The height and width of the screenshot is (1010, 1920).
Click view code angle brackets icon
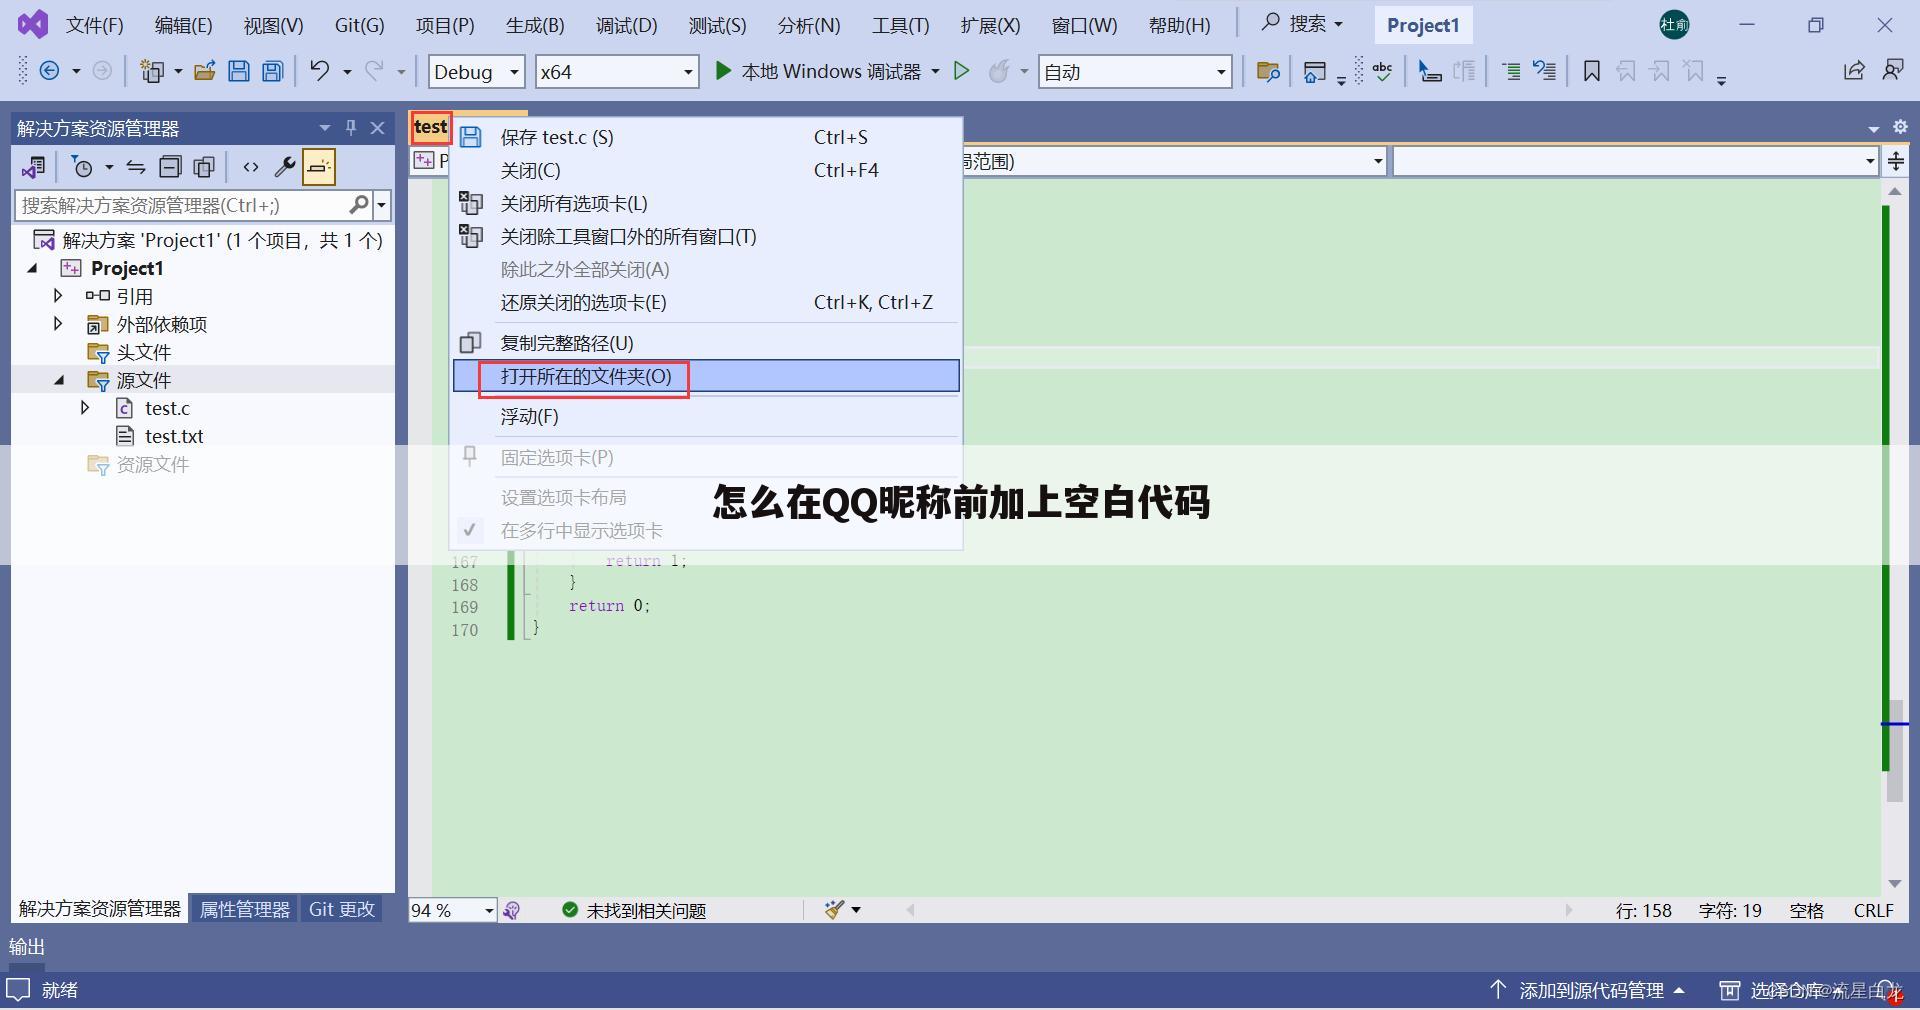(251, 167)
